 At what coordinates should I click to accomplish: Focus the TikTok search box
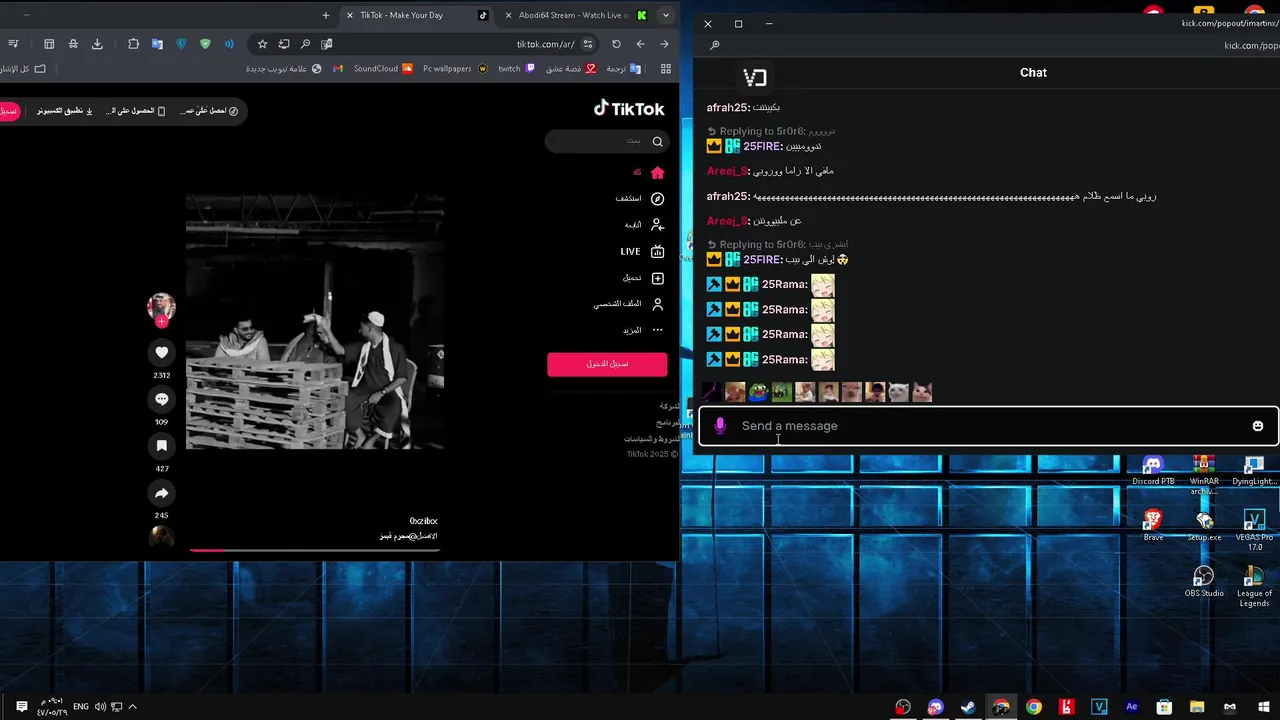(607, 141)
